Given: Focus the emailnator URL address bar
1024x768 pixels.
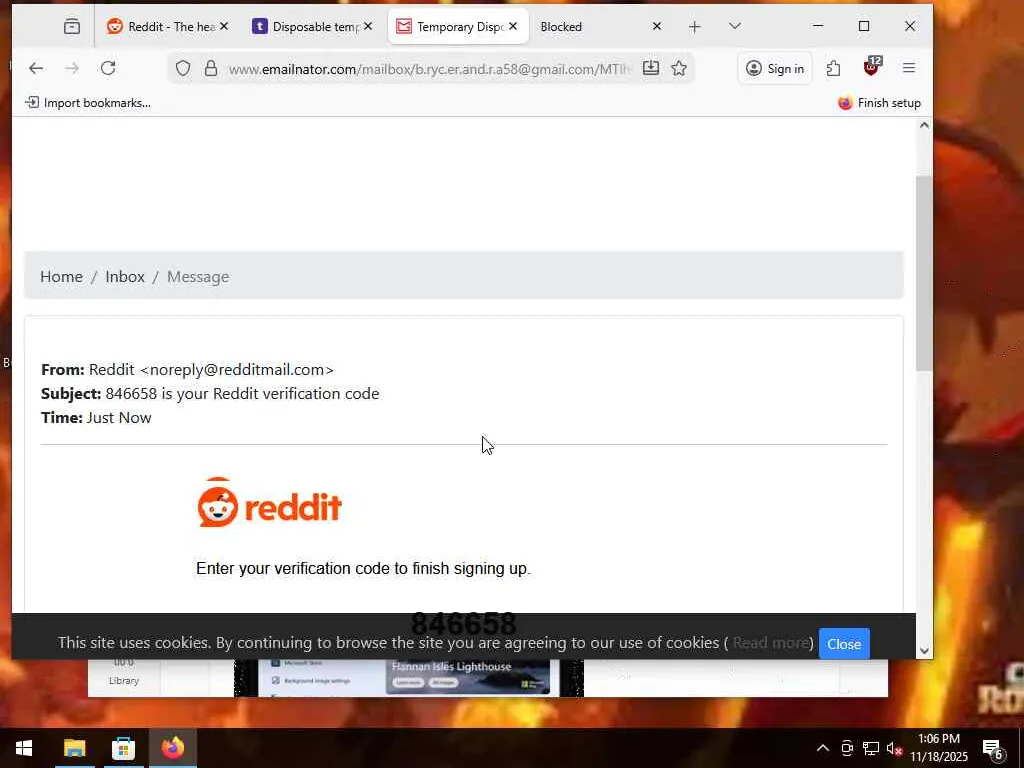Looking at the screenshot, I should click(x=430, y=69).
